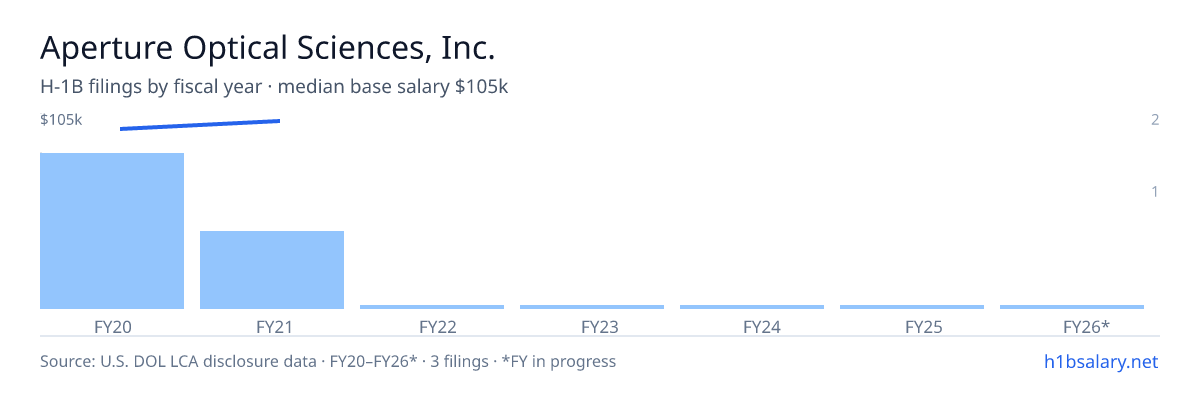This screenshot has height=400, width=1200.
Task: Select the FY22 axis label
Action: pos(438,326)
